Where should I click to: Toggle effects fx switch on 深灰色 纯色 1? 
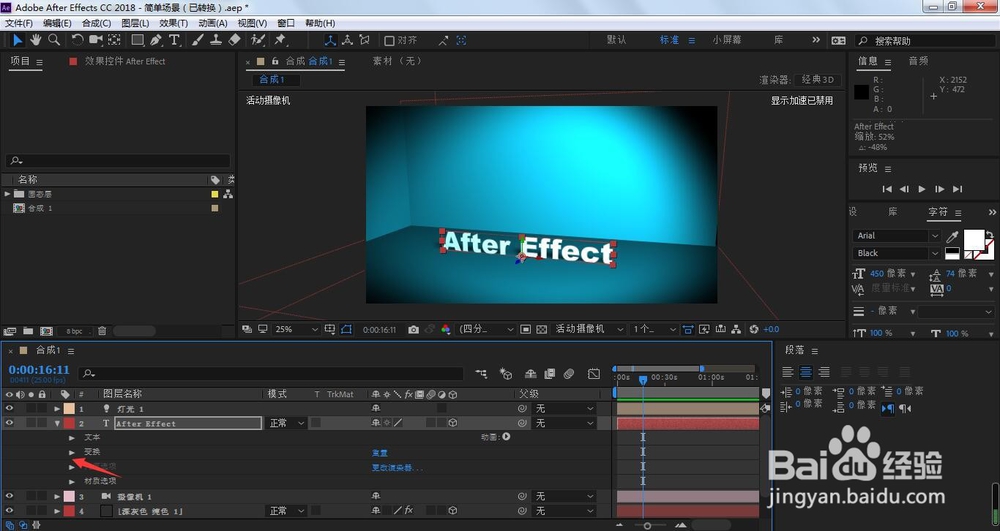409,511
